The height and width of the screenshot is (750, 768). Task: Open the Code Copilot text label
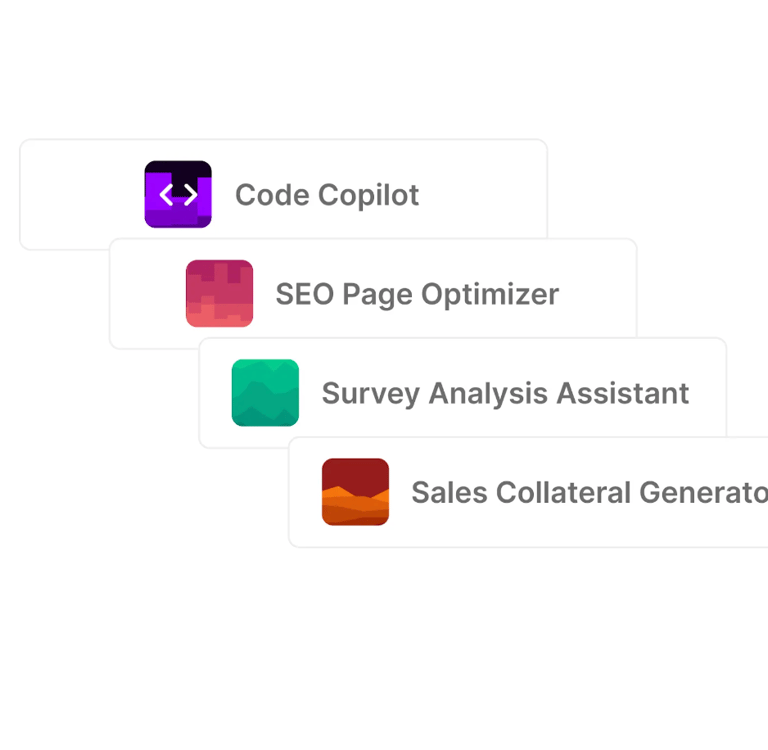pos(327,195)
